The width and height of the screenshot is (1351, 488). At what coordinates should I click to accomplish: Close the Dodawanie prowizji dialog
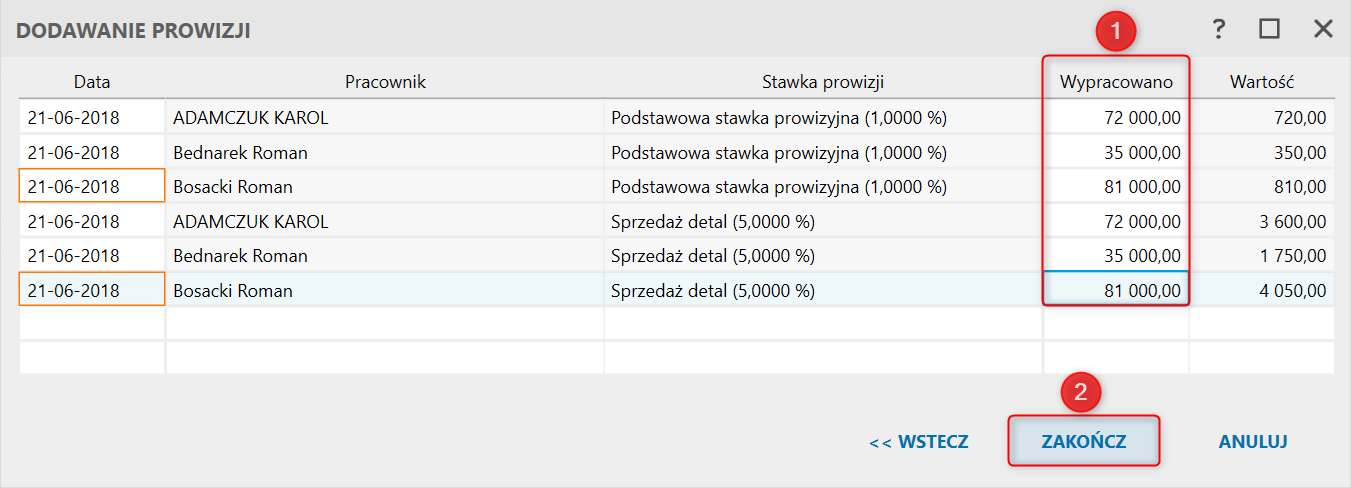click(x=1323, y=30)
